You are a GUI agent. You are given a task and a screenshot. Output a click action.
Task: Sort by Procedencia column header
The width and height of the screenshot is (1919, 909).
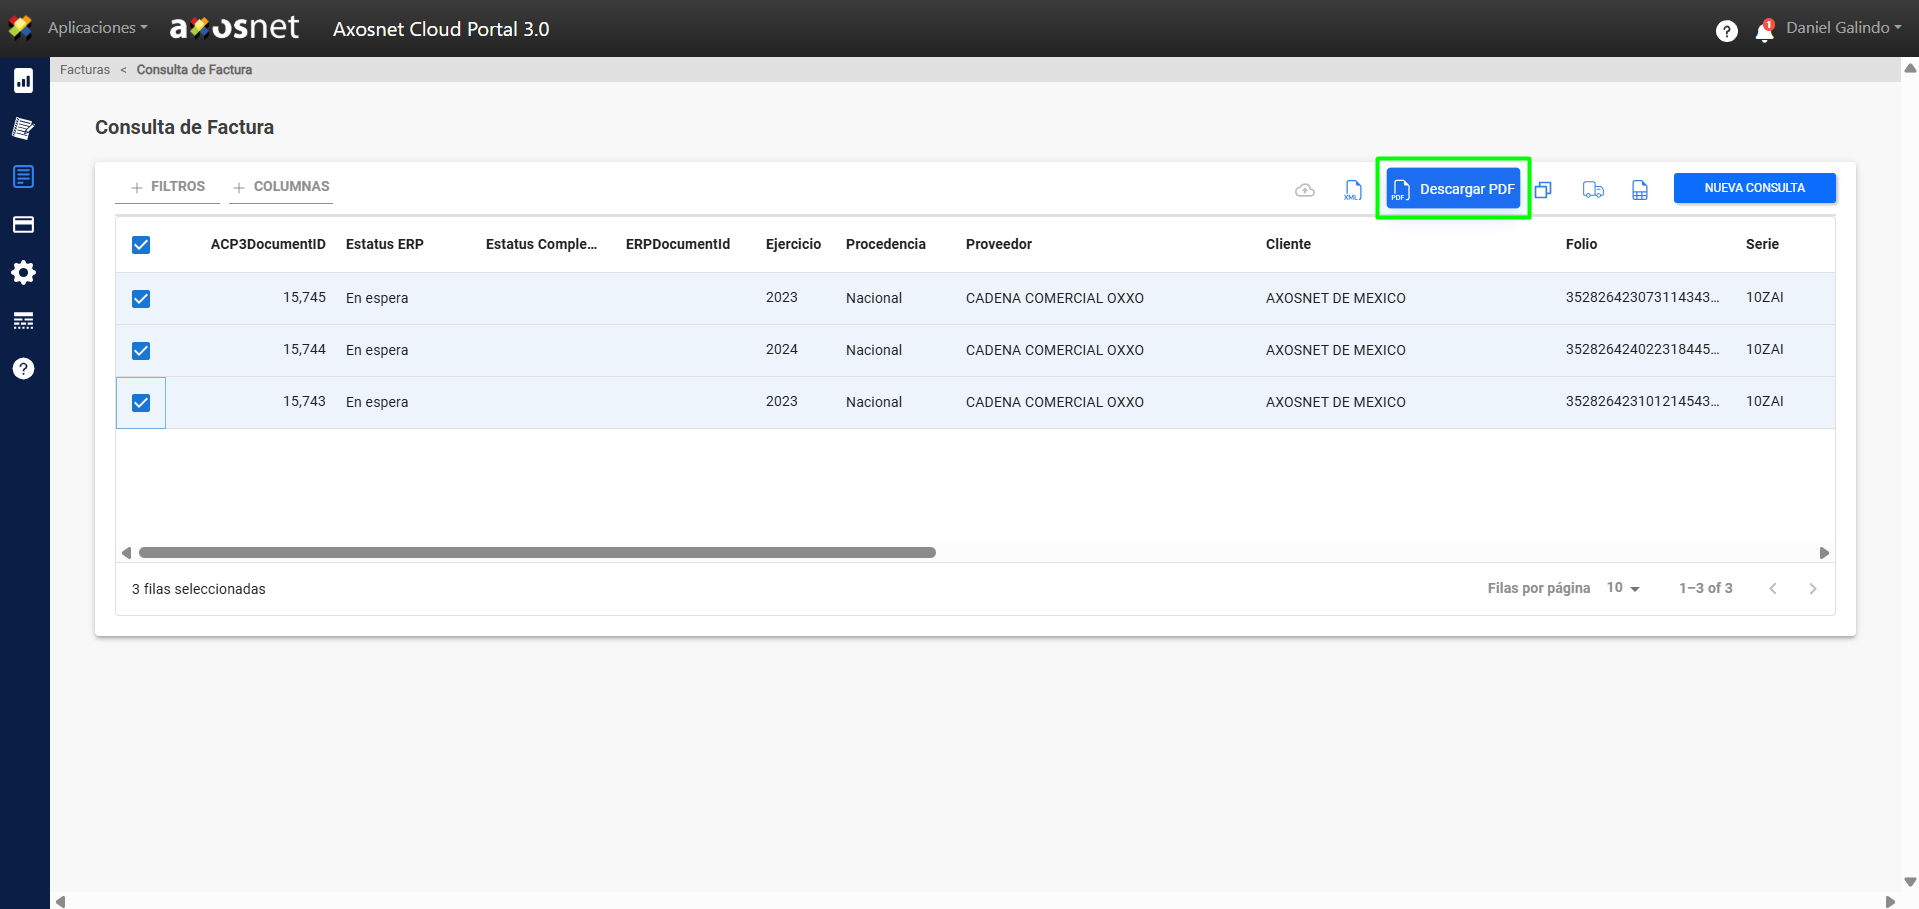coord(886,244)
